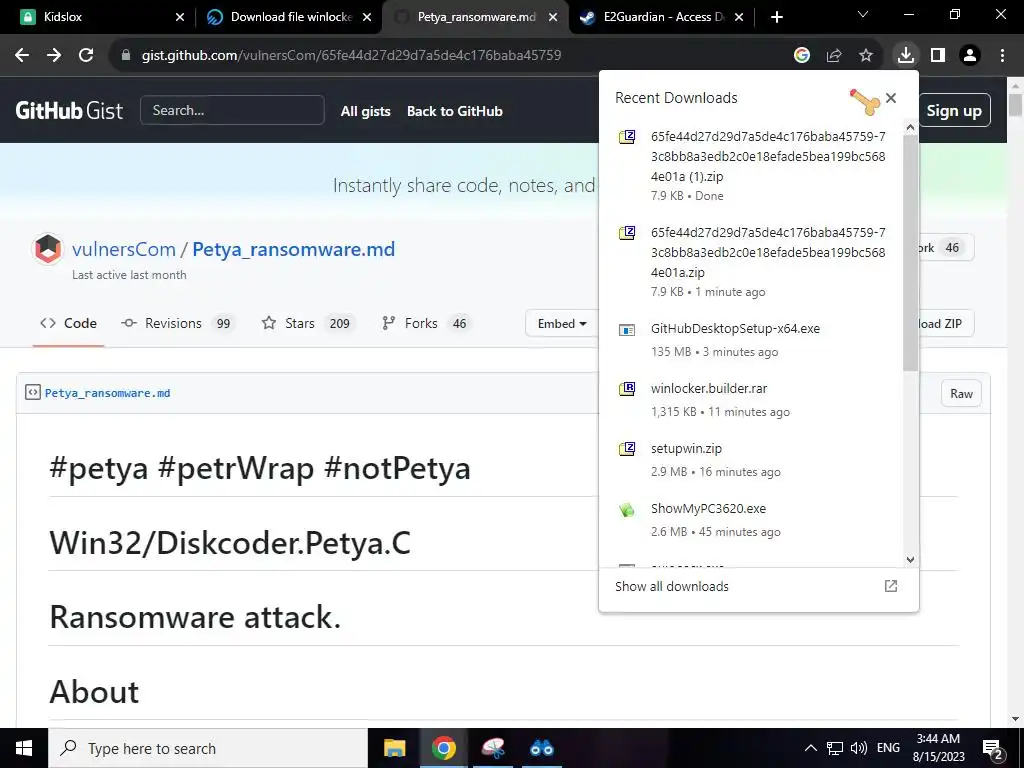Viewport: 1024px width, 768px height.
Task: Click the vulnersCom avatar image
Action: click(48, 249)
